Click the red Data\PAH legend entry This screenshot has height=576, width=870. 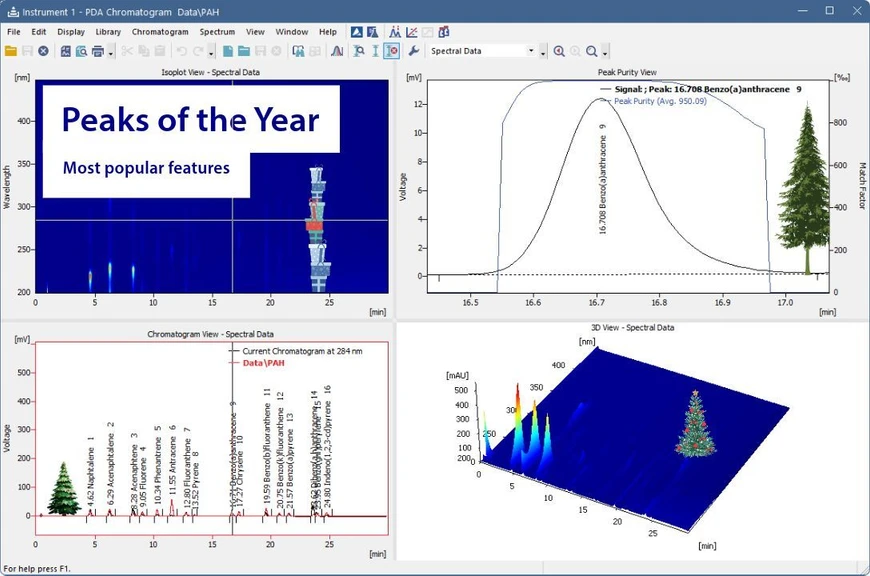point(257,363)
